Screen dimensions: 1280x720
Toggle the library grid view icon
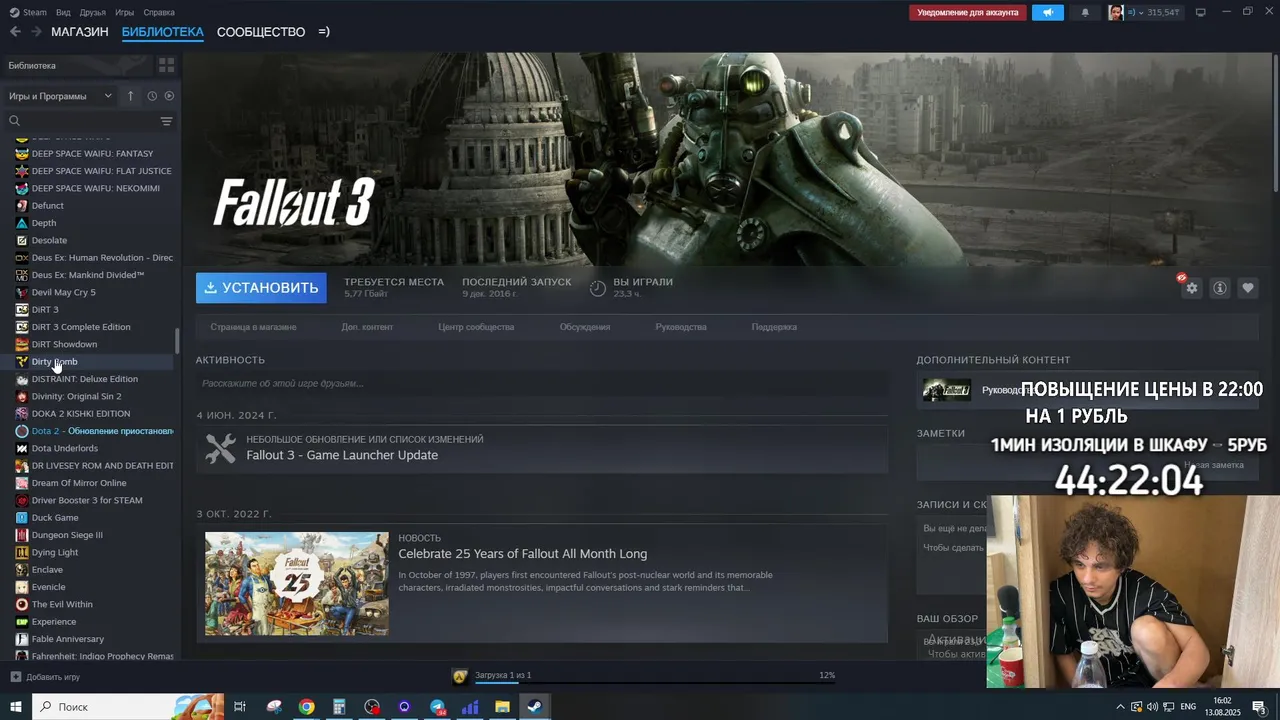click(166, 65)
